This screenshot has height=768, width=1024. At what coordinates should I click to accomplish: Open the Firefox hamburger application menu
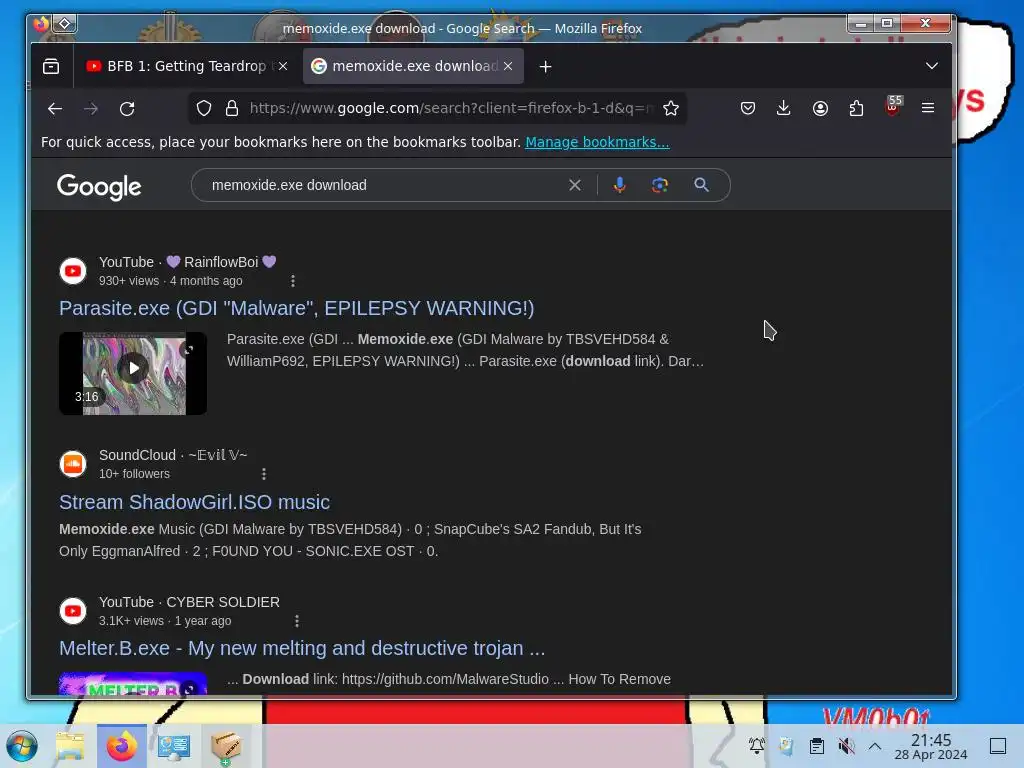pos(928,108)
